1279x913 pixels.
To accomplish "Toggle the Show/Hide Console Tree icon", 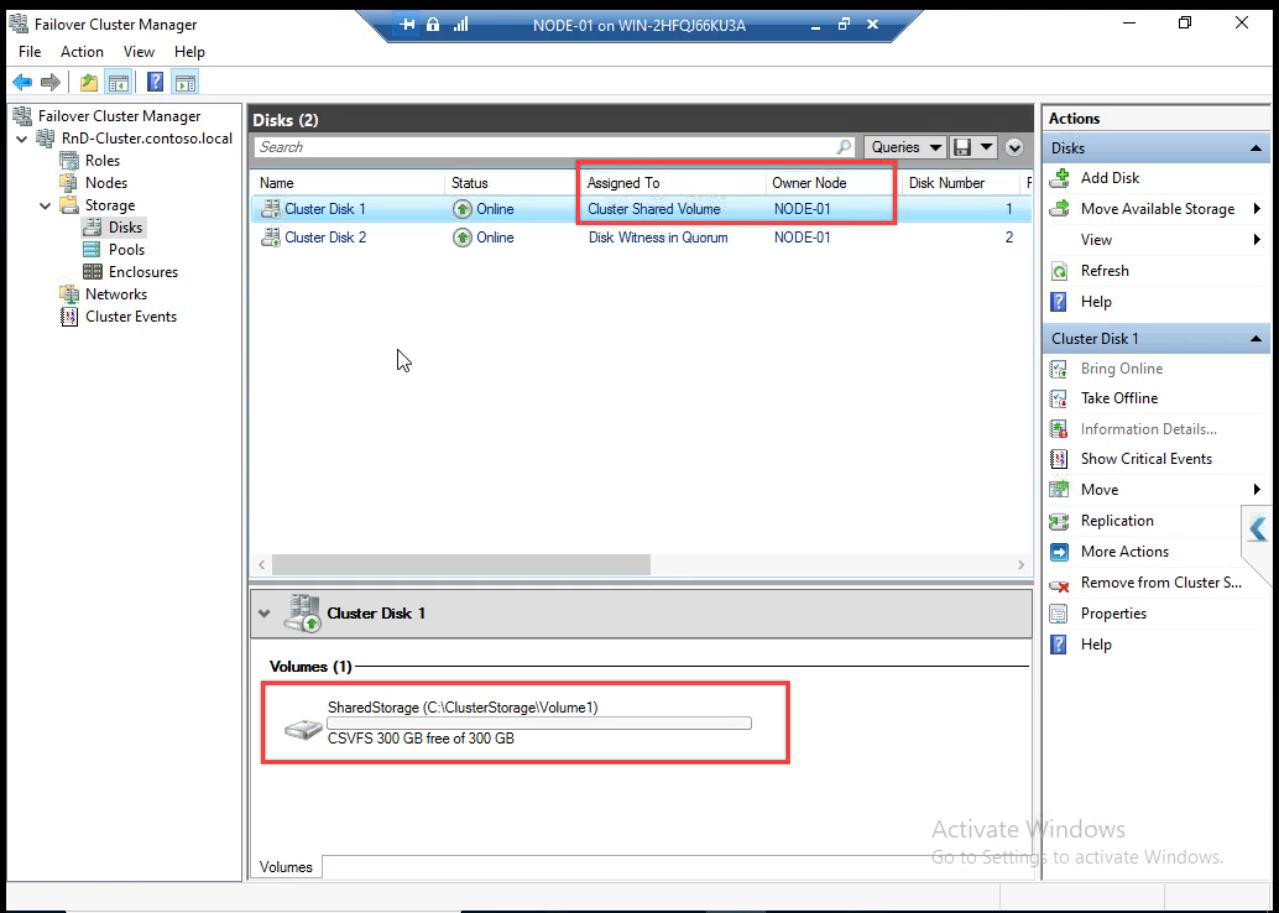I will tap(117, 83).
